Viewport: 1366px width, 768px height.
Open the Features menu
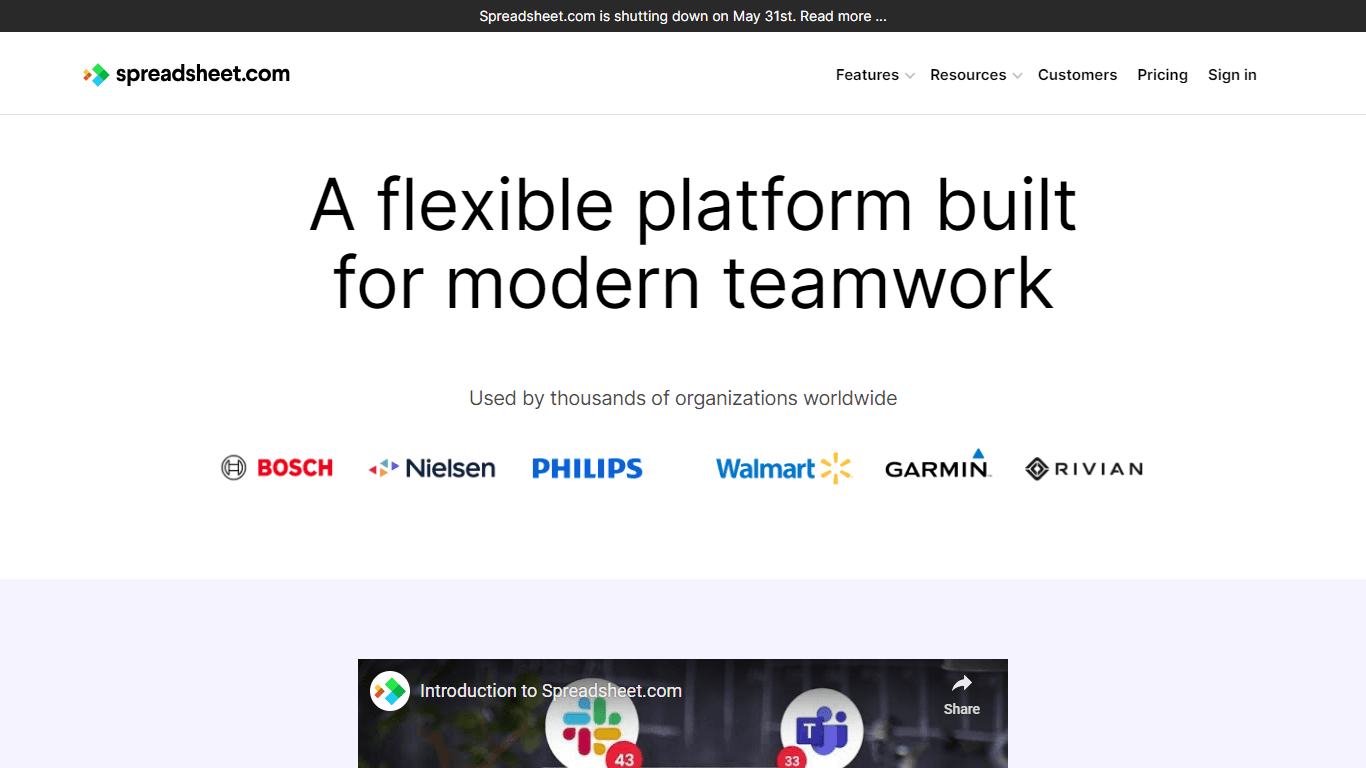867,75
